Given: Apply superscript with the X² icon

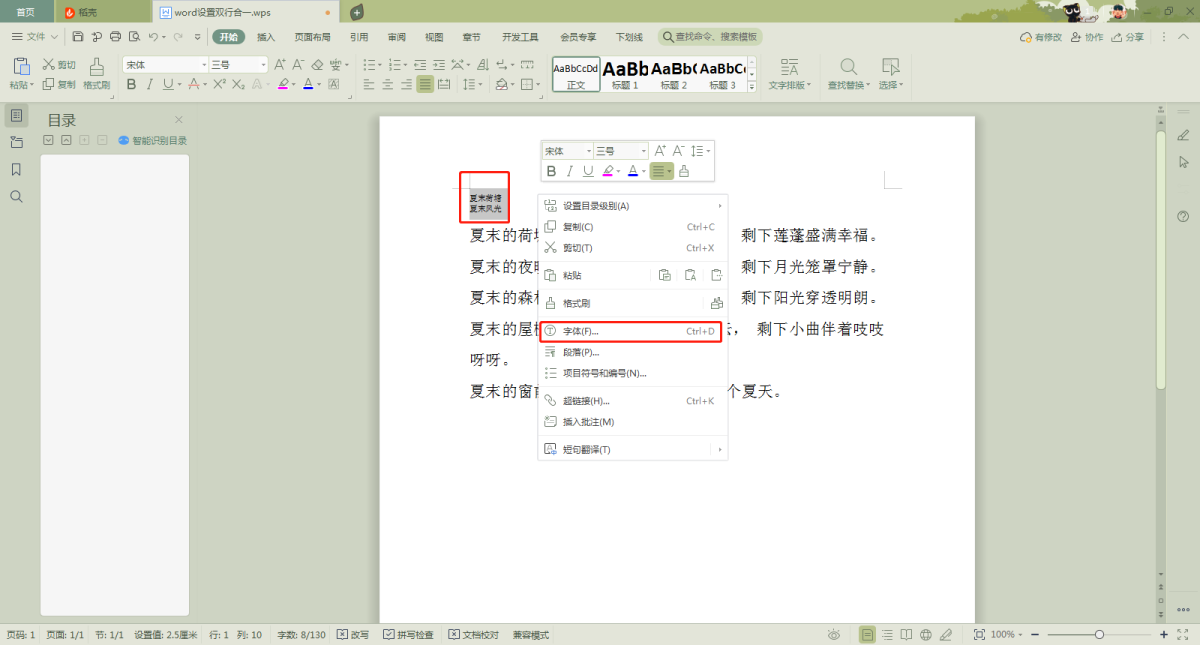Looking at the screenshot, I should [x=219, y=85].
